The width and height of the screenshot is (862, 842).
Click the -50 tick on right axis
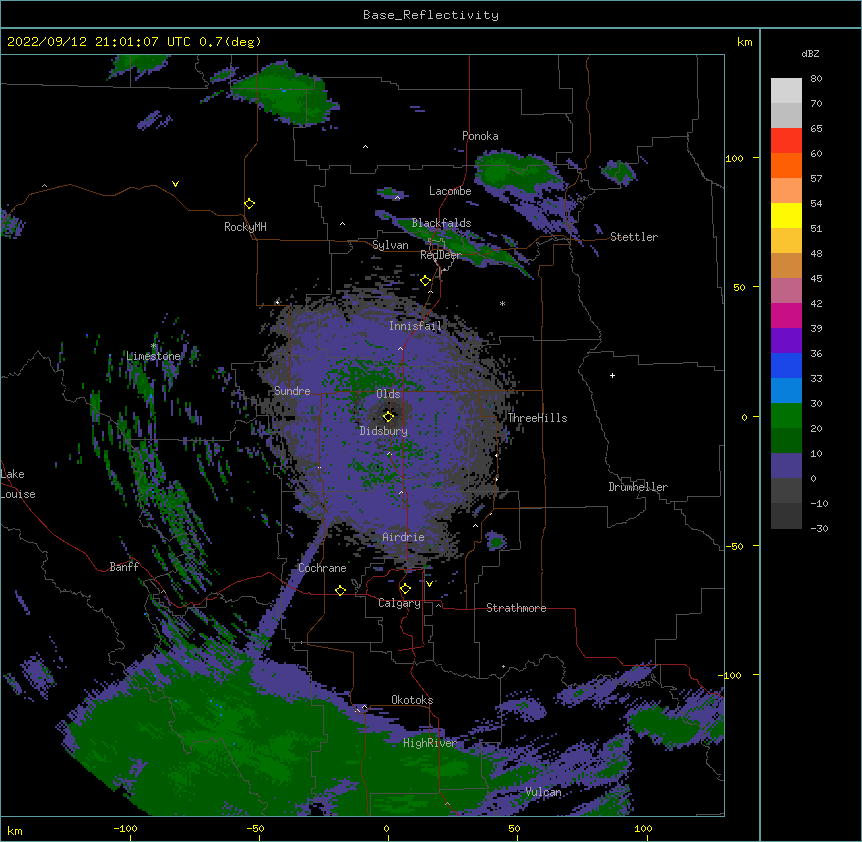point(734,546)
